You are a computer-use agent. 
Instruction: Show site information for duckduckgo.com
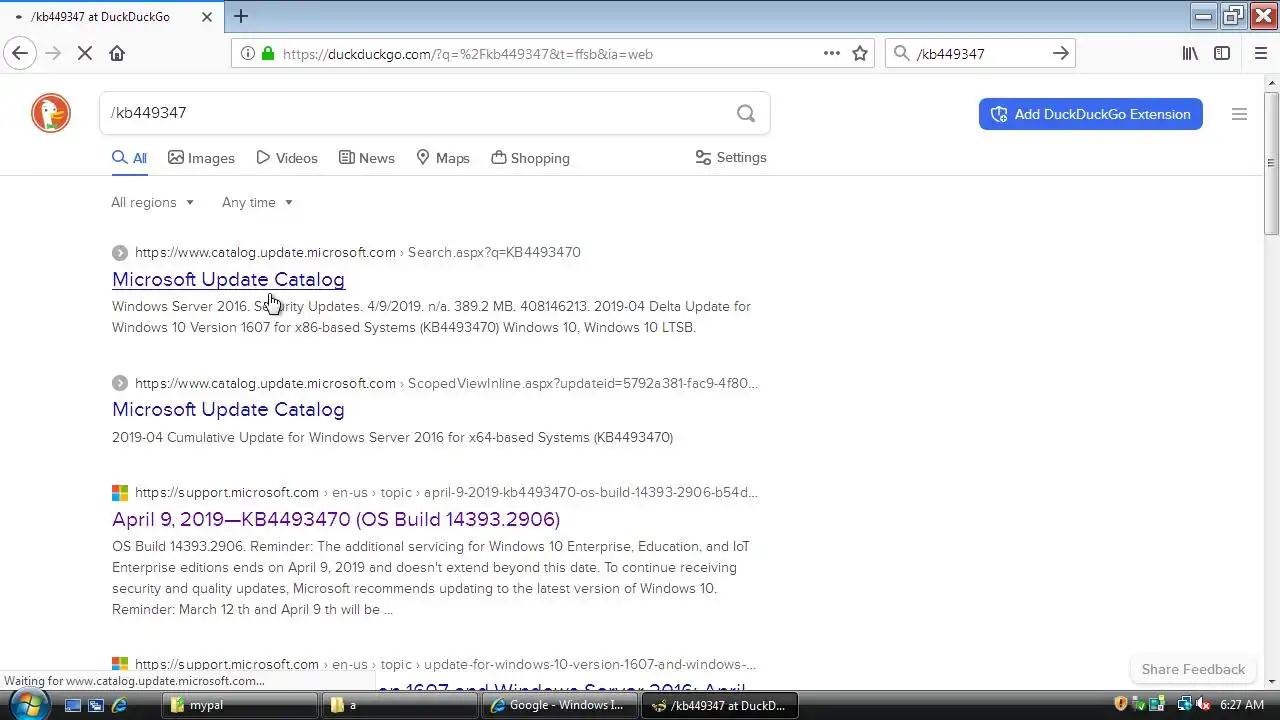246,54
